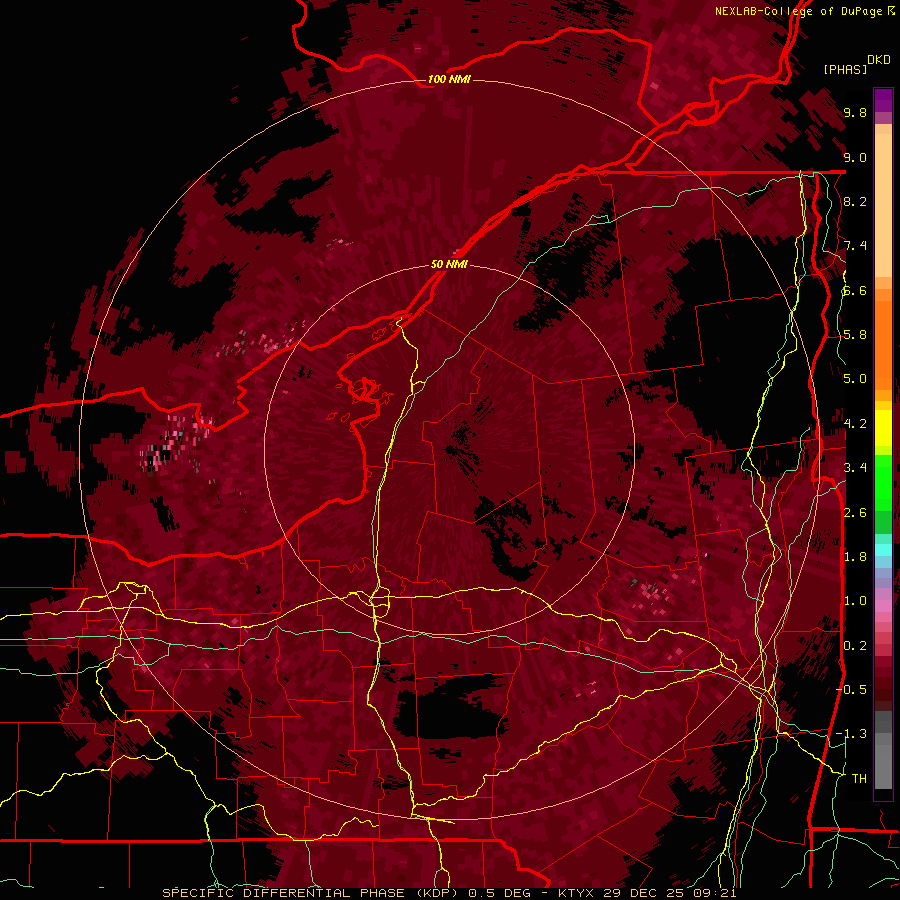Click the 9.0 value on the color scale
Viewport: 900px width, 900px height.
tap(855, 158)
